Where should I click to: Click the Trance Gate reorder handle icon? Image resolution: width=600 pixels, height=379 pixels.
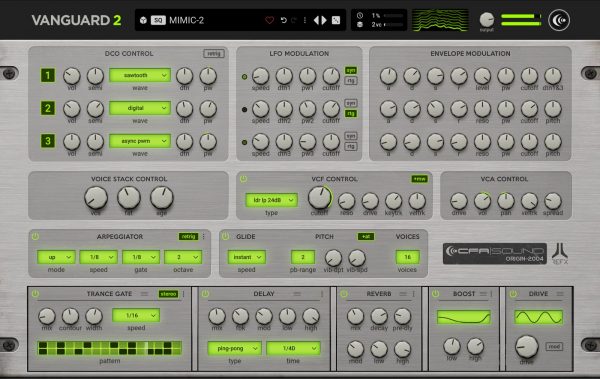point(144,294)
